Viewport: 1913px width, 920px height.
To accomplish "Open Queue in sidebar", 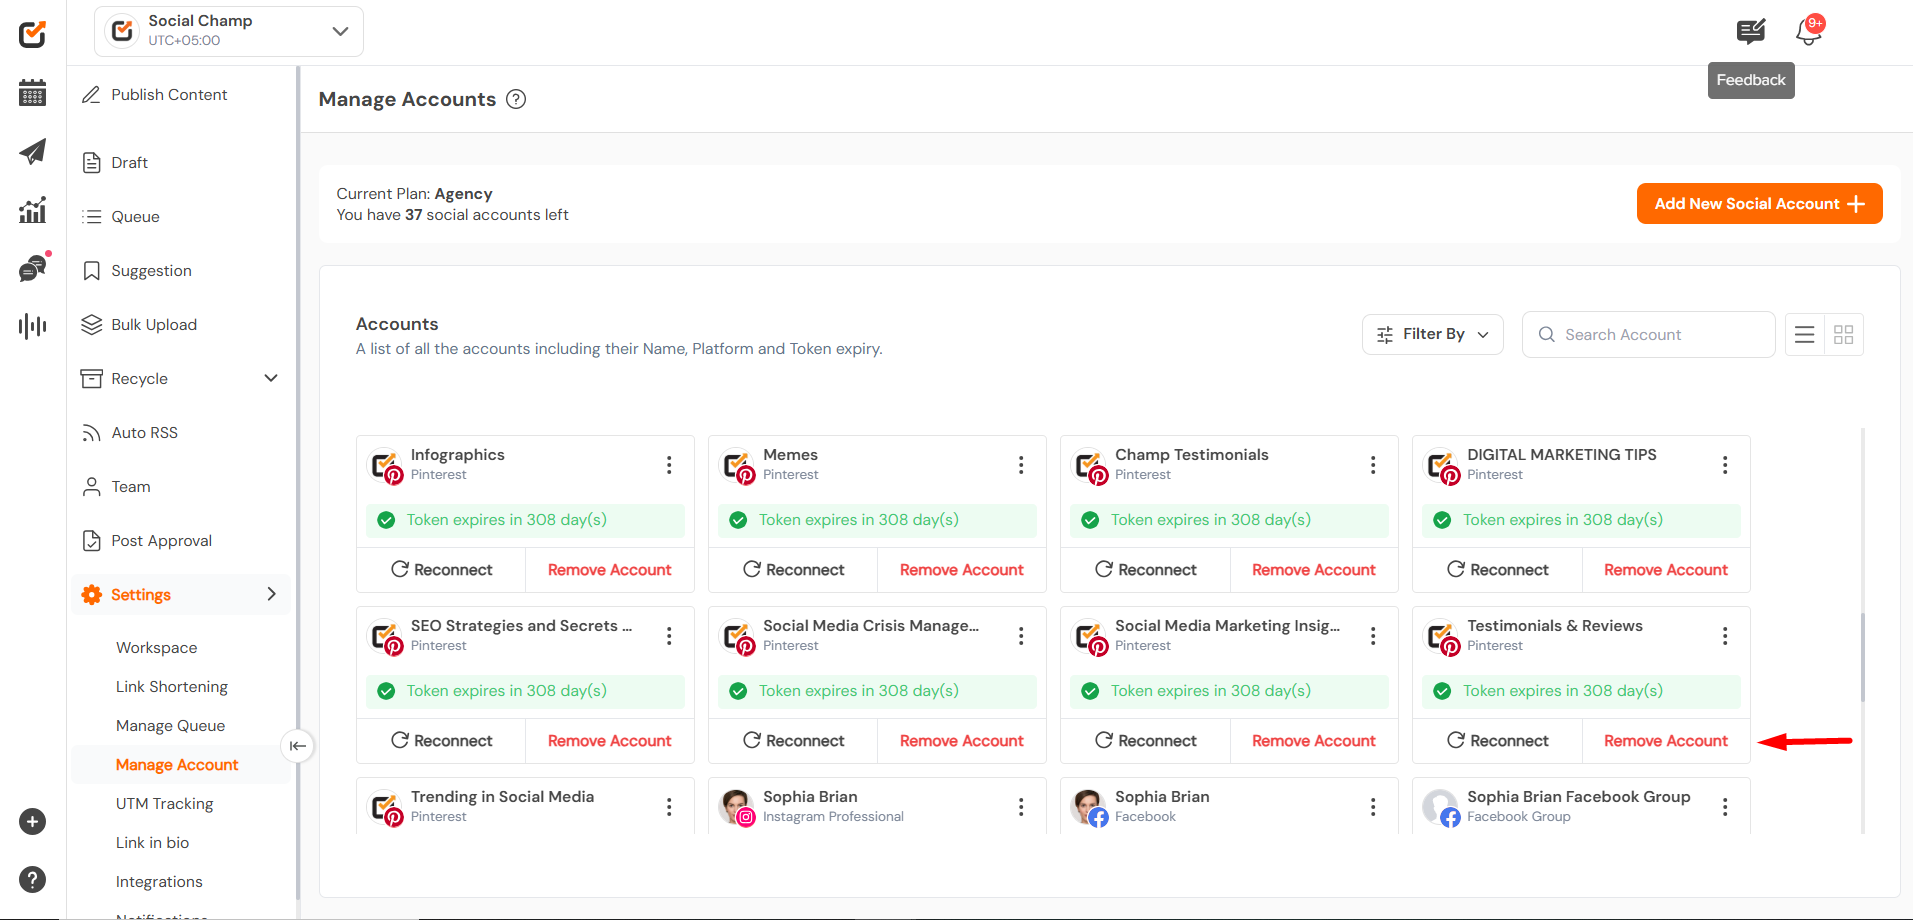I will pyautogui.click(x=135, y=216).
